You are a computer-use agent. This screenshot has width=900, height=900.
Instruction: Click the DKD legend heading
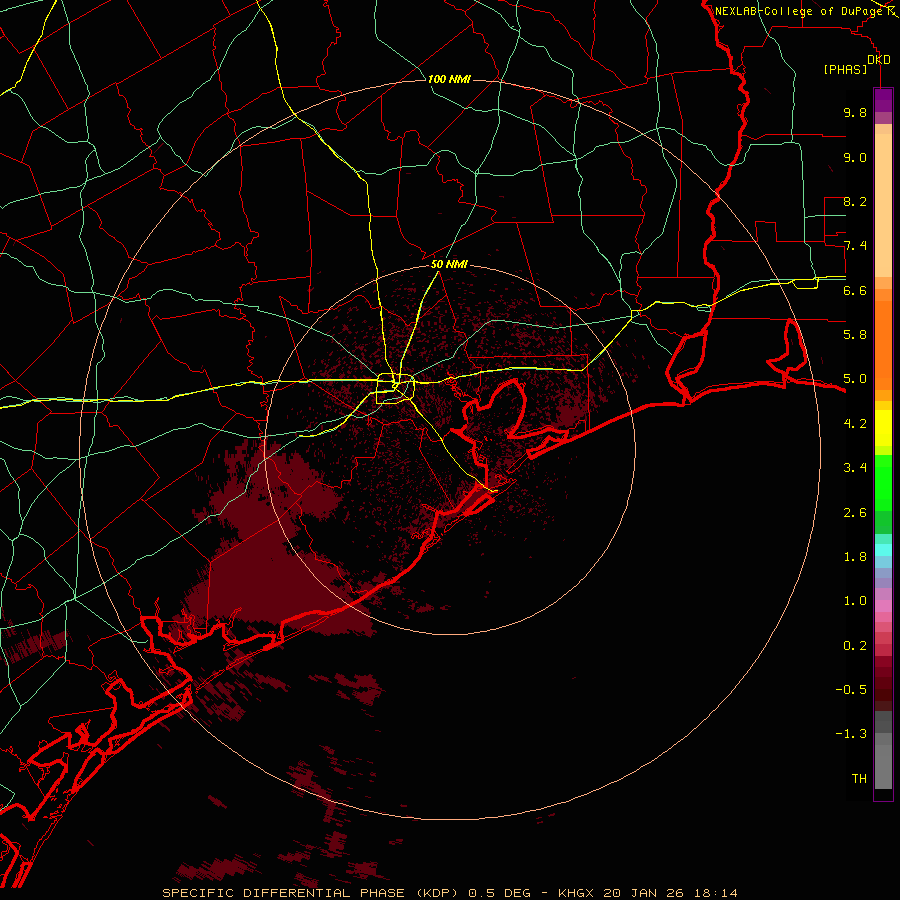pyautogui.click(x=879, y=60)
